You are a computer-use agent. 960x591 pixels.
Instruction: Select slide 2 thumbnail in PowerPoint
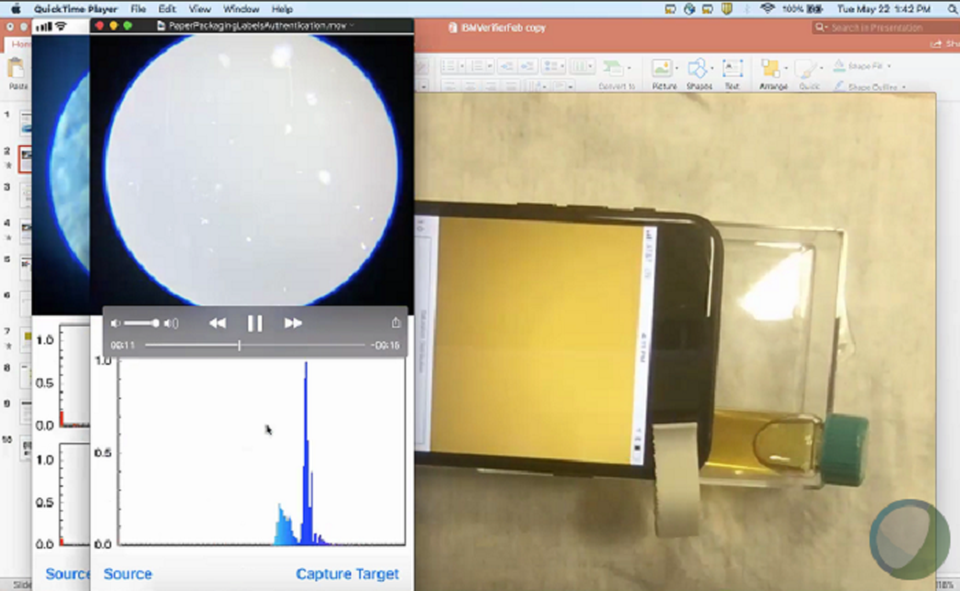[25, 160]
